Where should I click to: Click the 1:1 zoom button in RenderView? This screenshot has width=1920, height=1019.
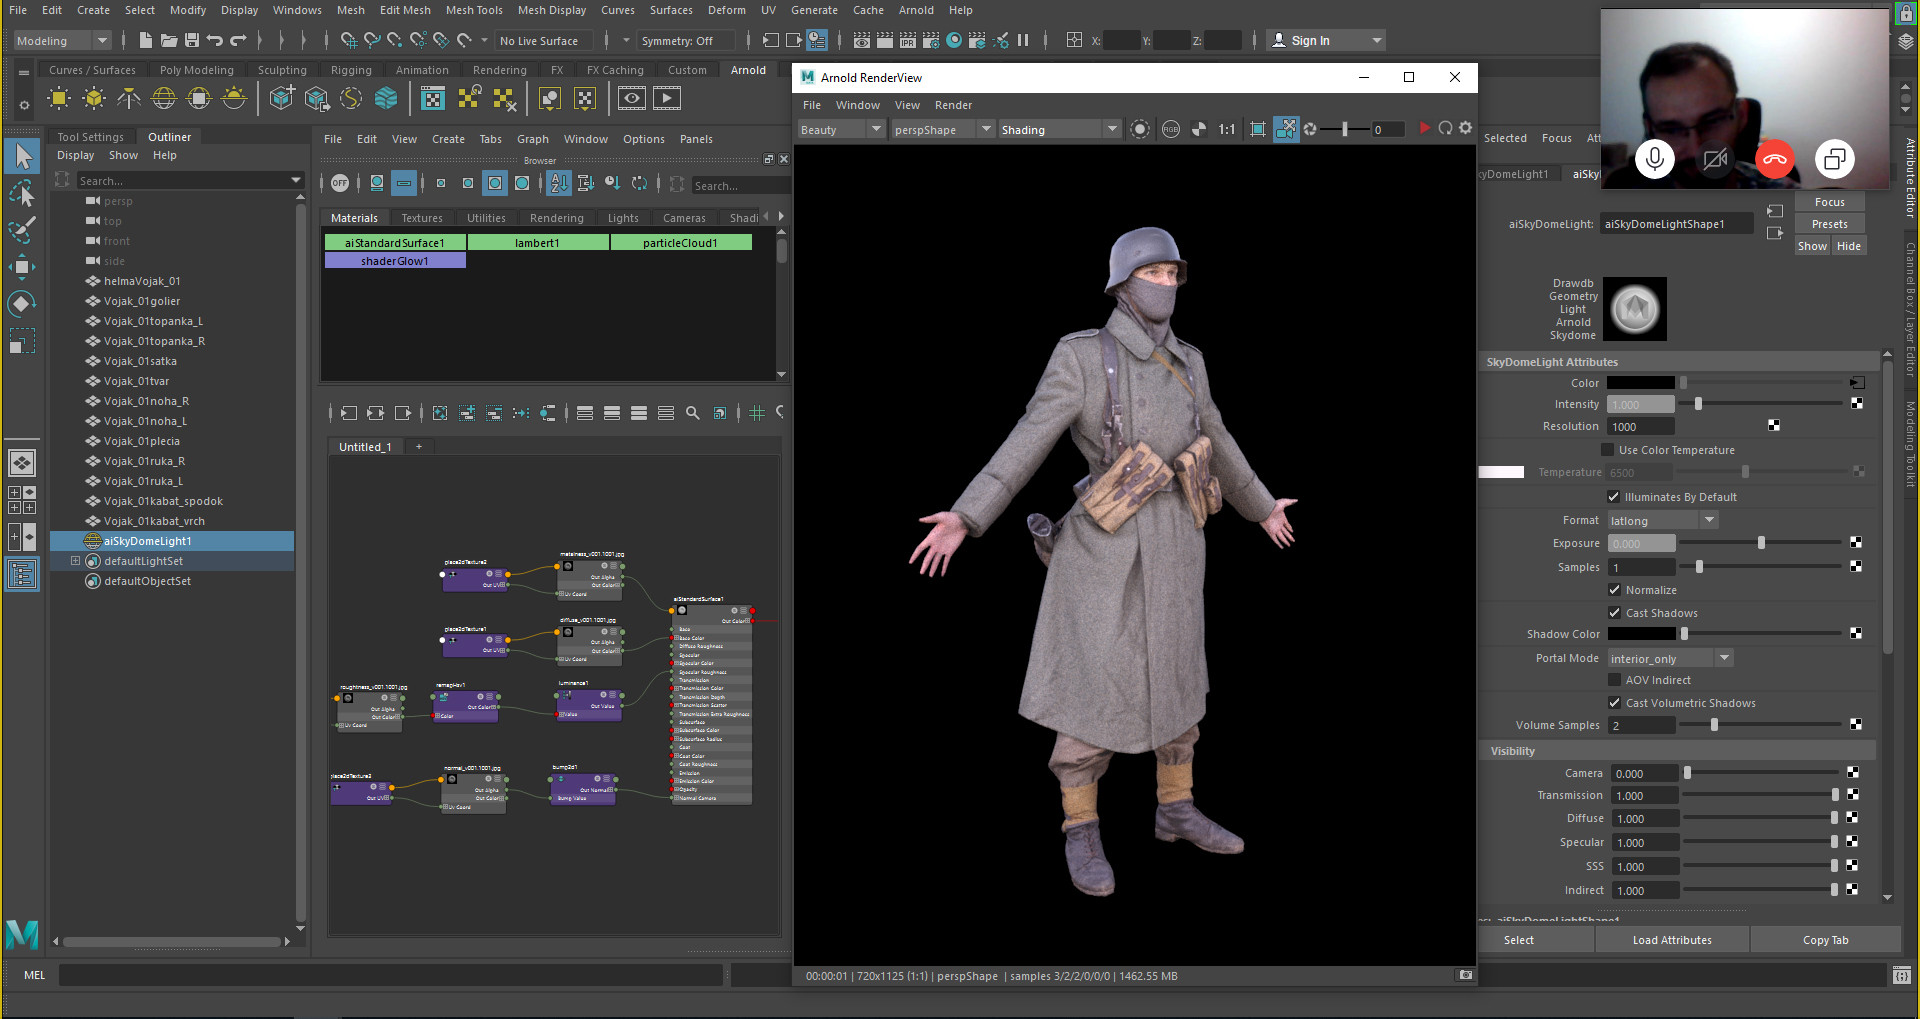pos(1227,129)
